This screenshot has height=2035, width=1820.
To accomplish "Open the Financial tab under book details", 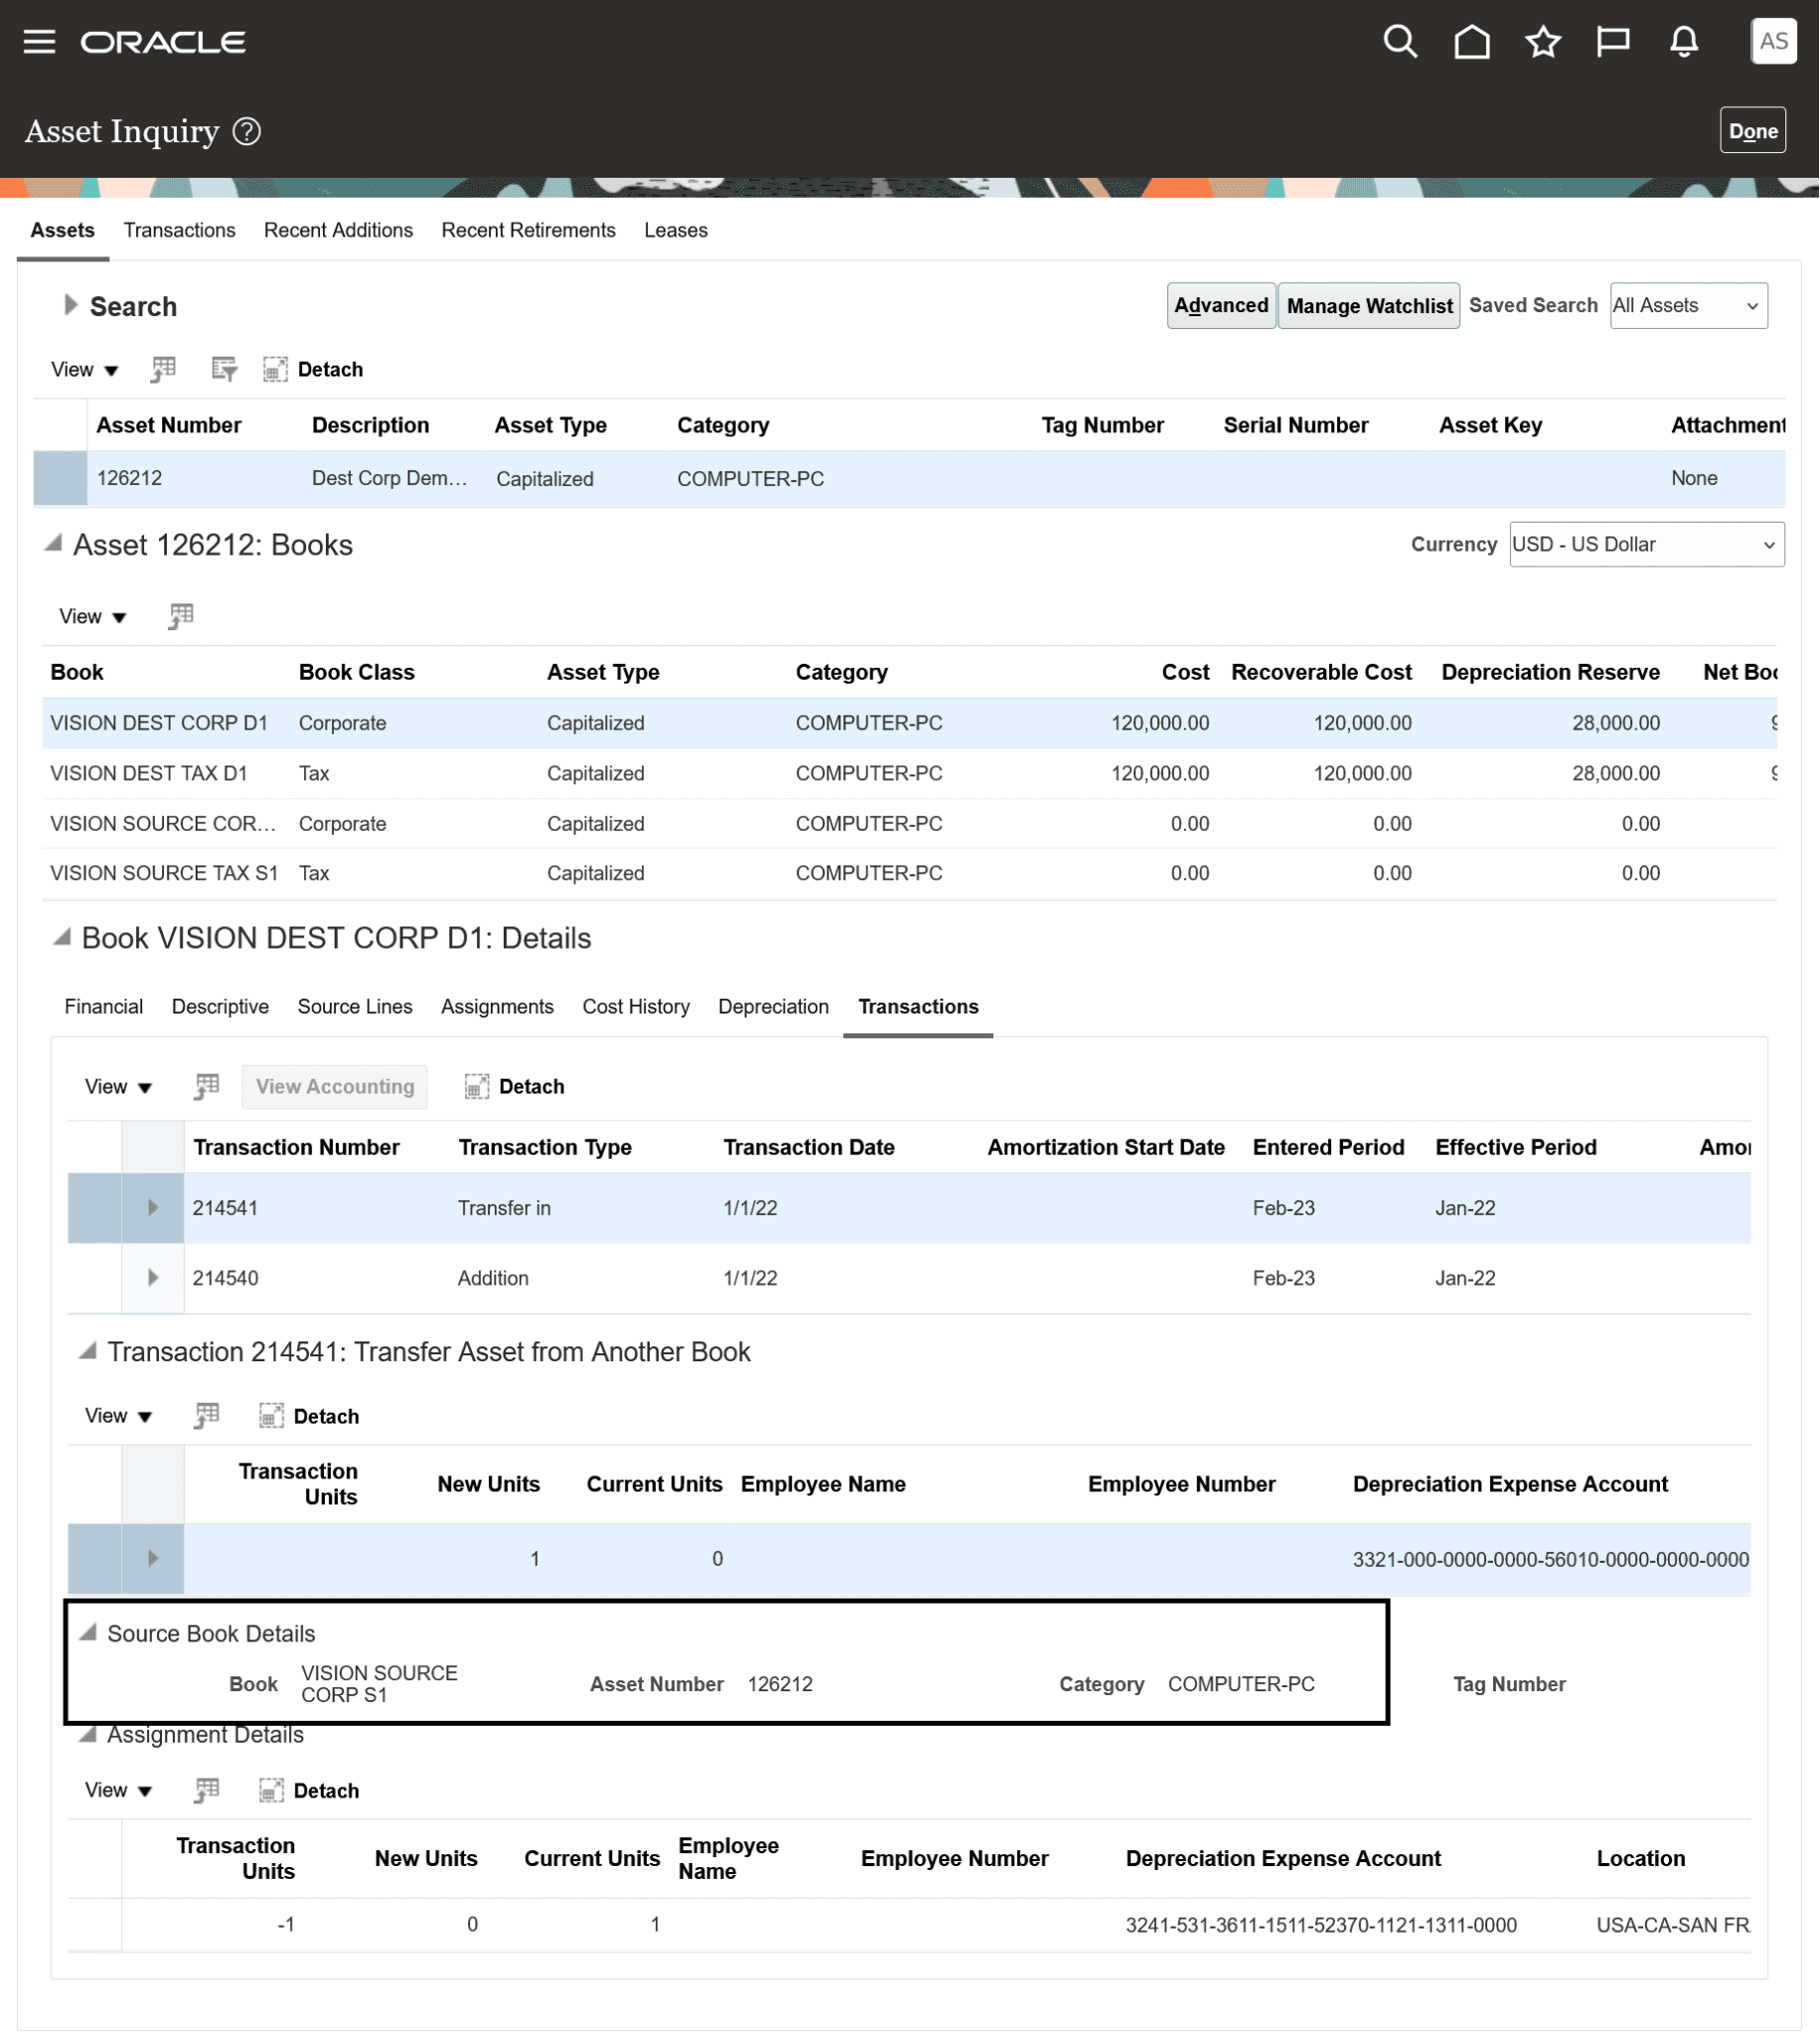I will click(x=103, y=1006).
